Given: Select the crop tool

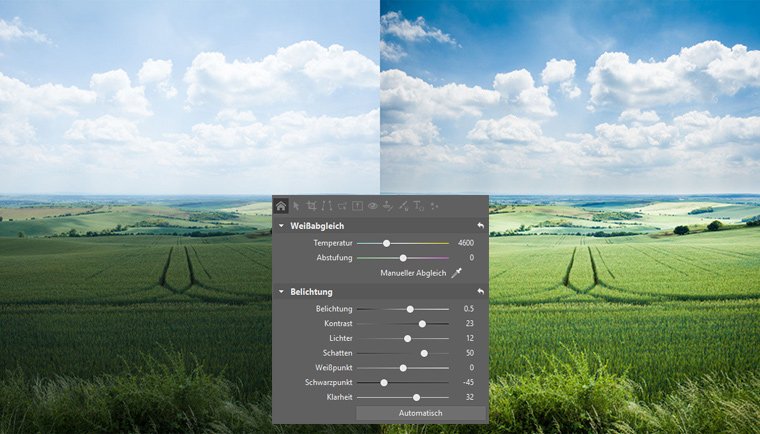Looking at the screenshot, I should coord(311,206).
